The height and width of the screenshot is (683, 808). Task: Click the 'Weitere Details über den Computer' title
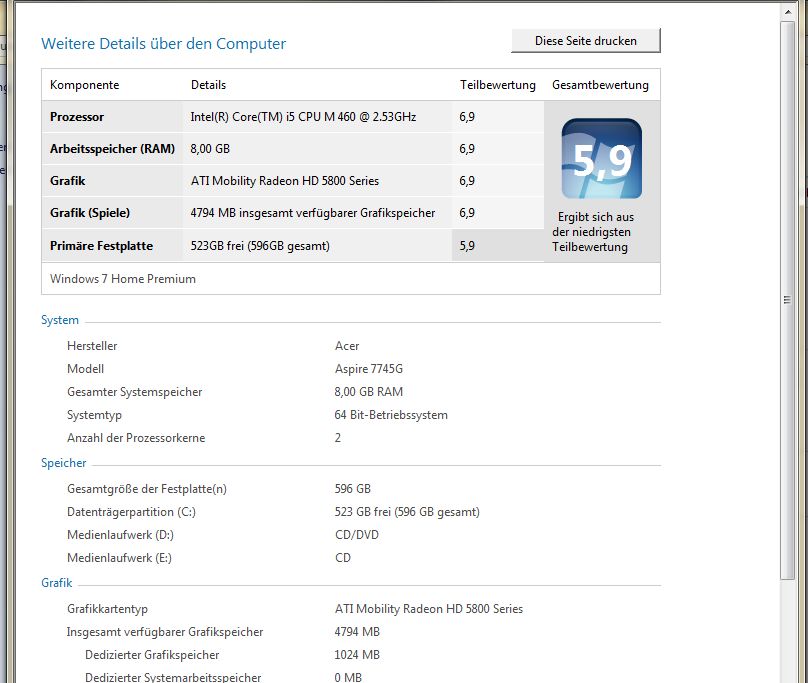(x=163, y=44)
